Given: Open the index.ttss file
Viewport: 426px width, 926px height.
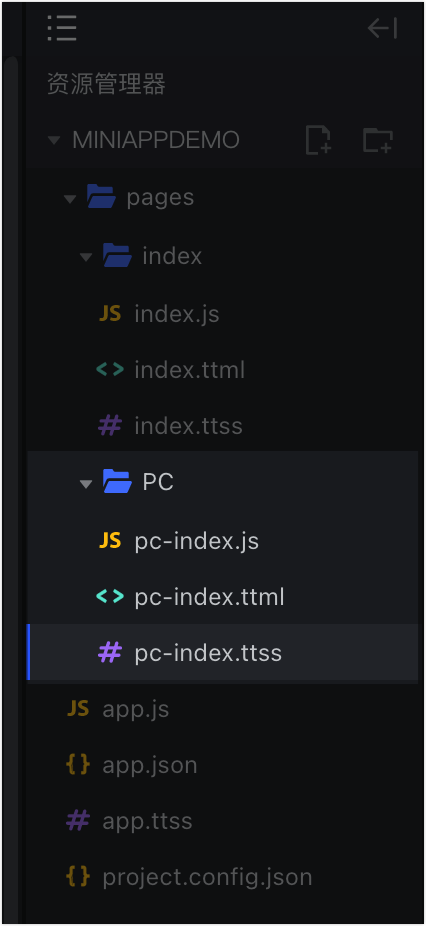Looking at the screenshot, I should (188, 426).
